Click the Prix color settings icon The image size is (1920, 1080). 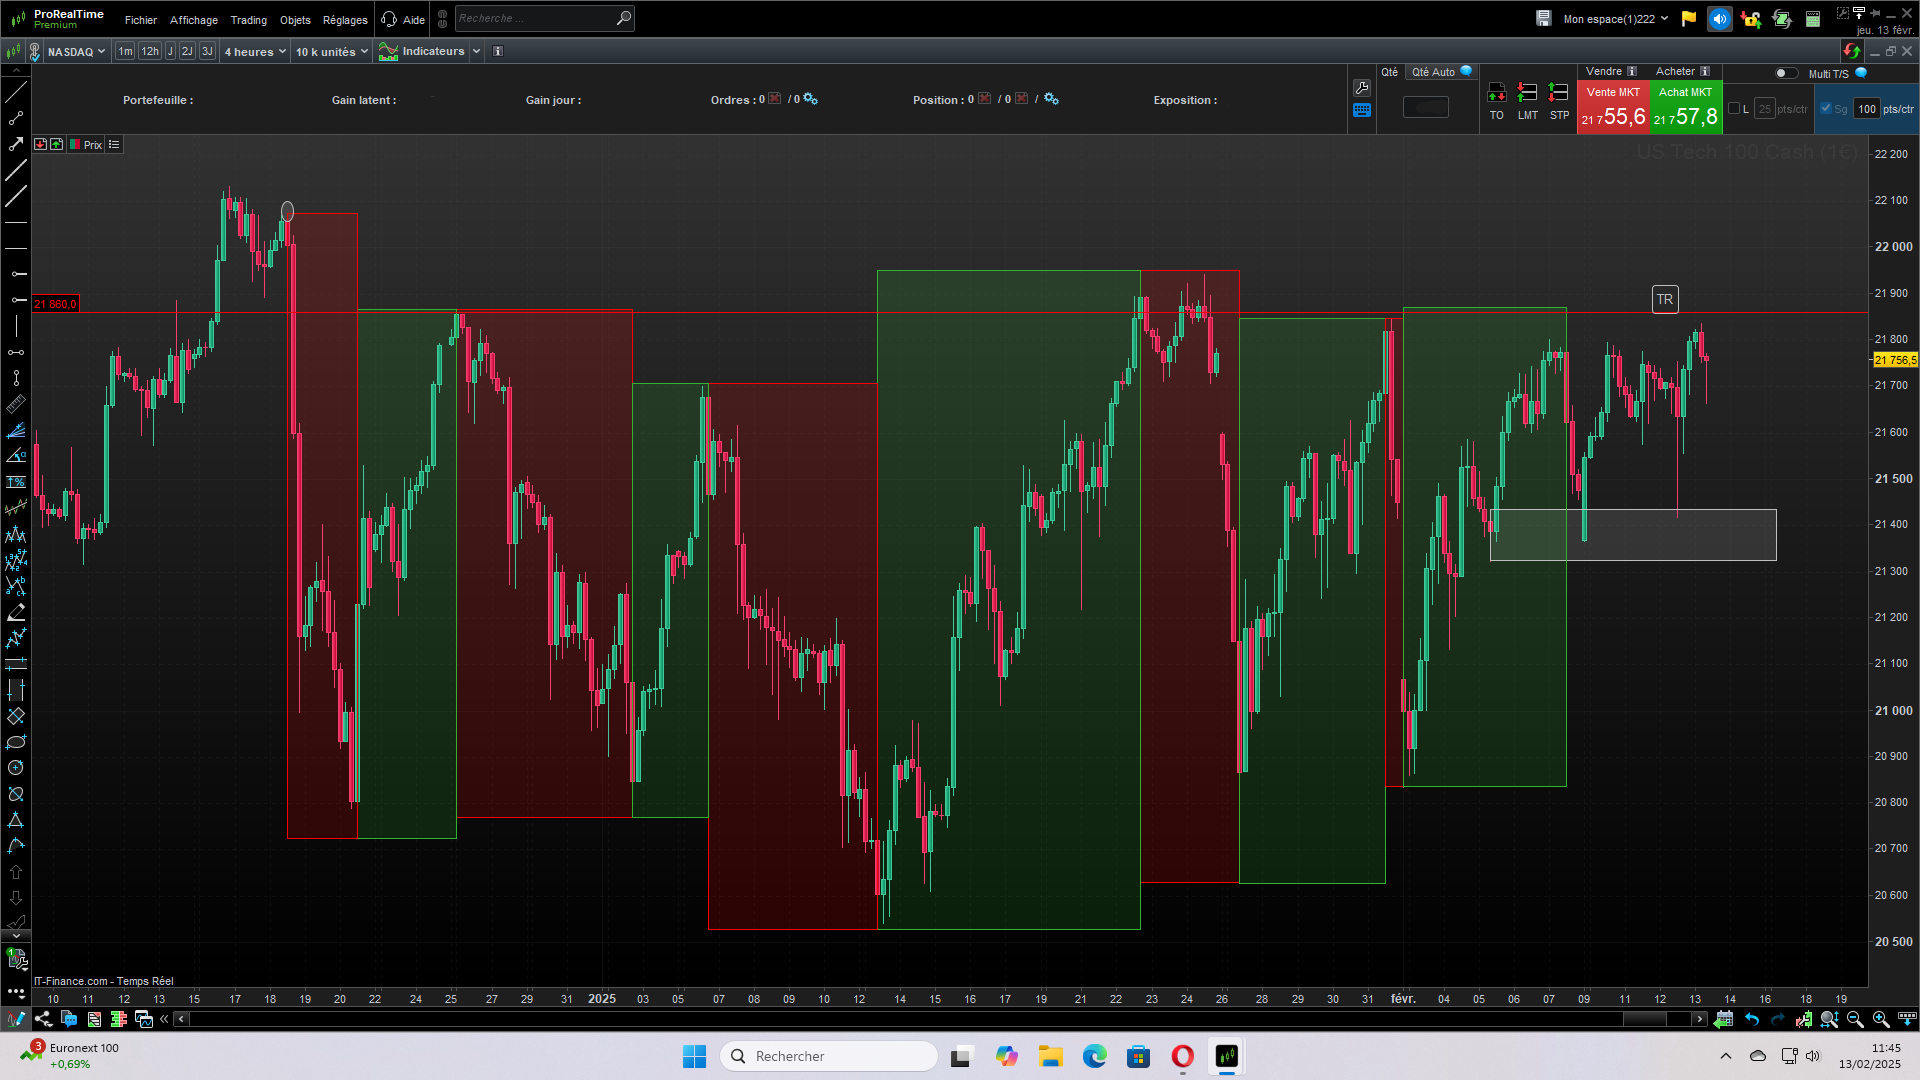(x=75, y=145)
